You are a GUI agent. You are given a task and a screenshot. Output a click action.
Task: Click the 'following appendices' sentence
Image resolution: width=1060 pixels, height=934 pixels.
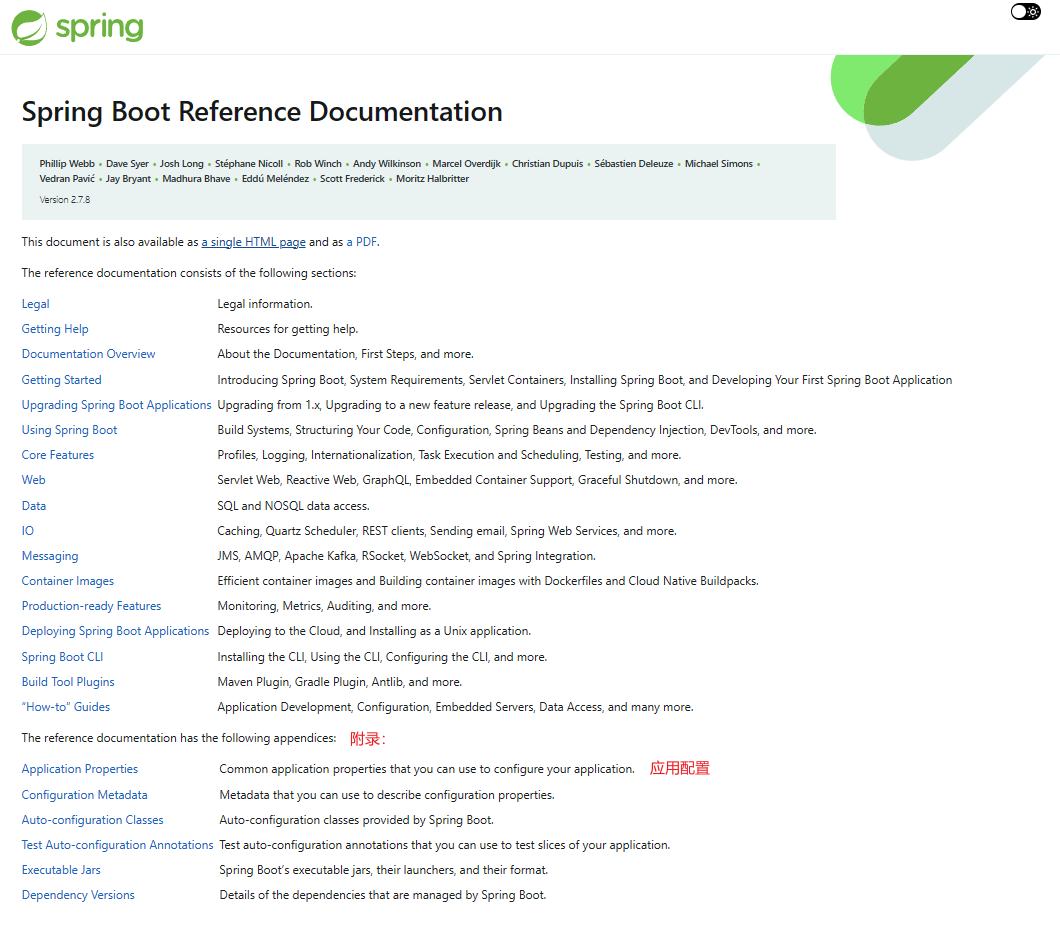point(179,738)
